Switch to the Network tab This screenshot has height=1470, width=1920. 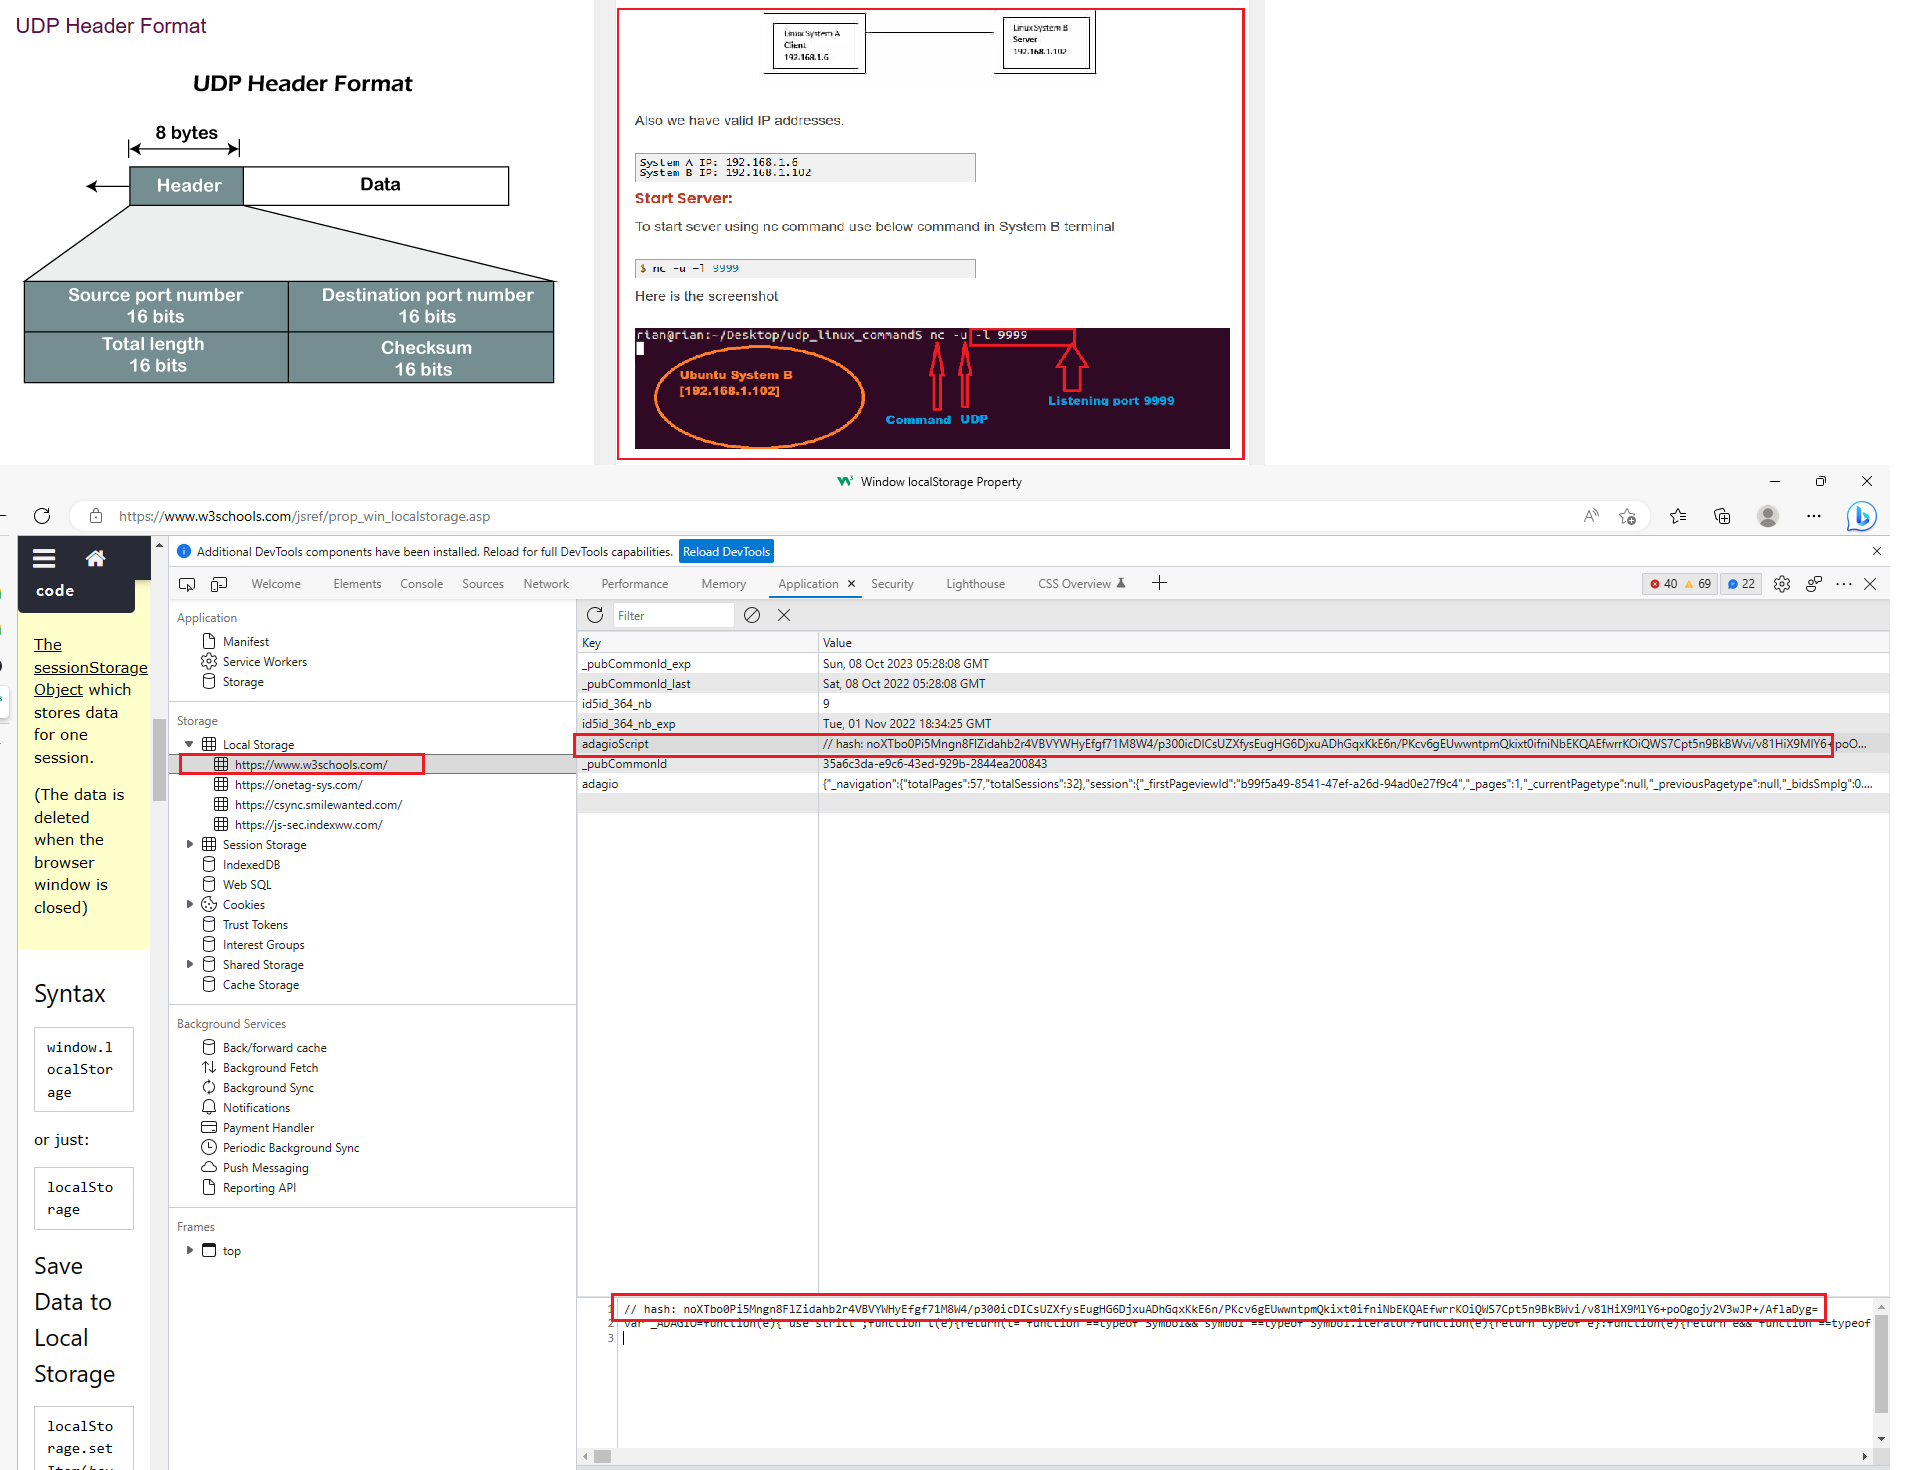546,584
